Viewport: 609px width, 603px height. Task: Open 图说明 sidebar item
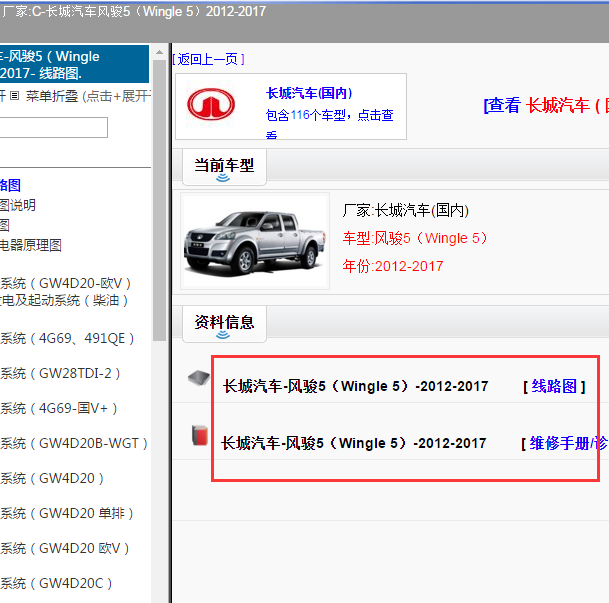(18, 205)
